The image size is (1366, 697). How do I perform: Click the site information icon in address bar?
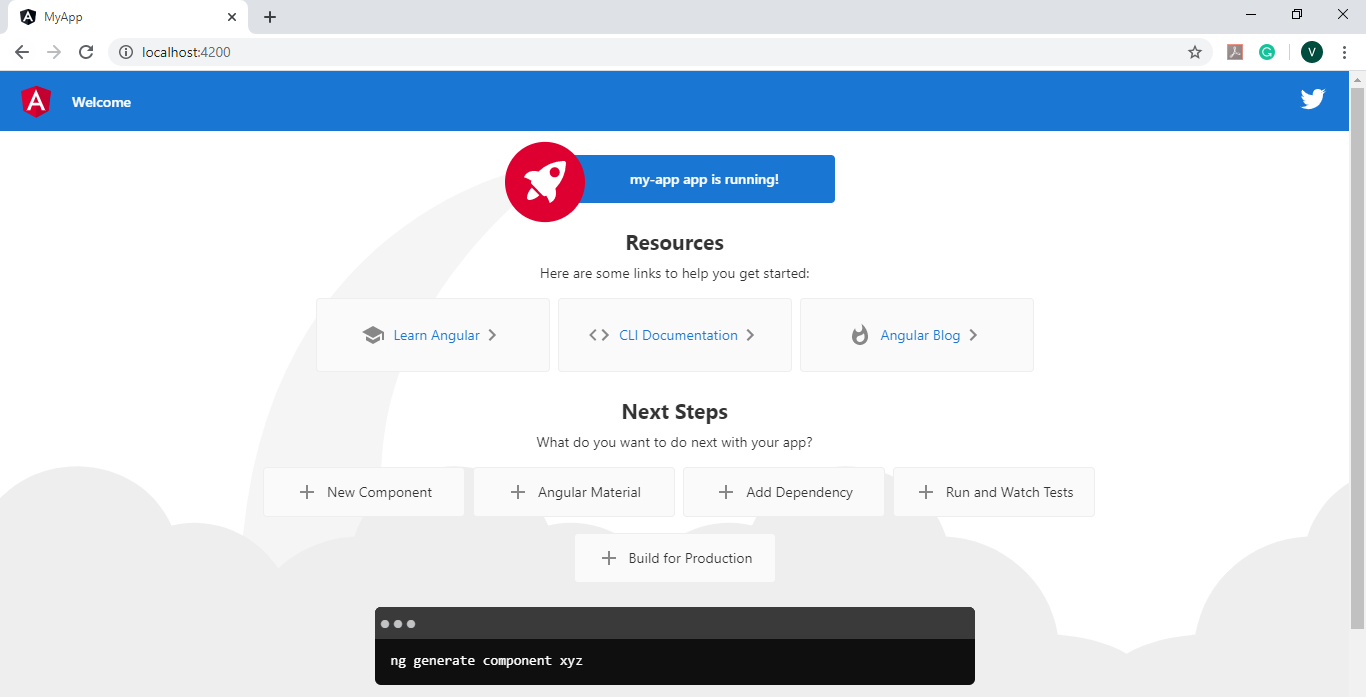[x=126, y=52]
